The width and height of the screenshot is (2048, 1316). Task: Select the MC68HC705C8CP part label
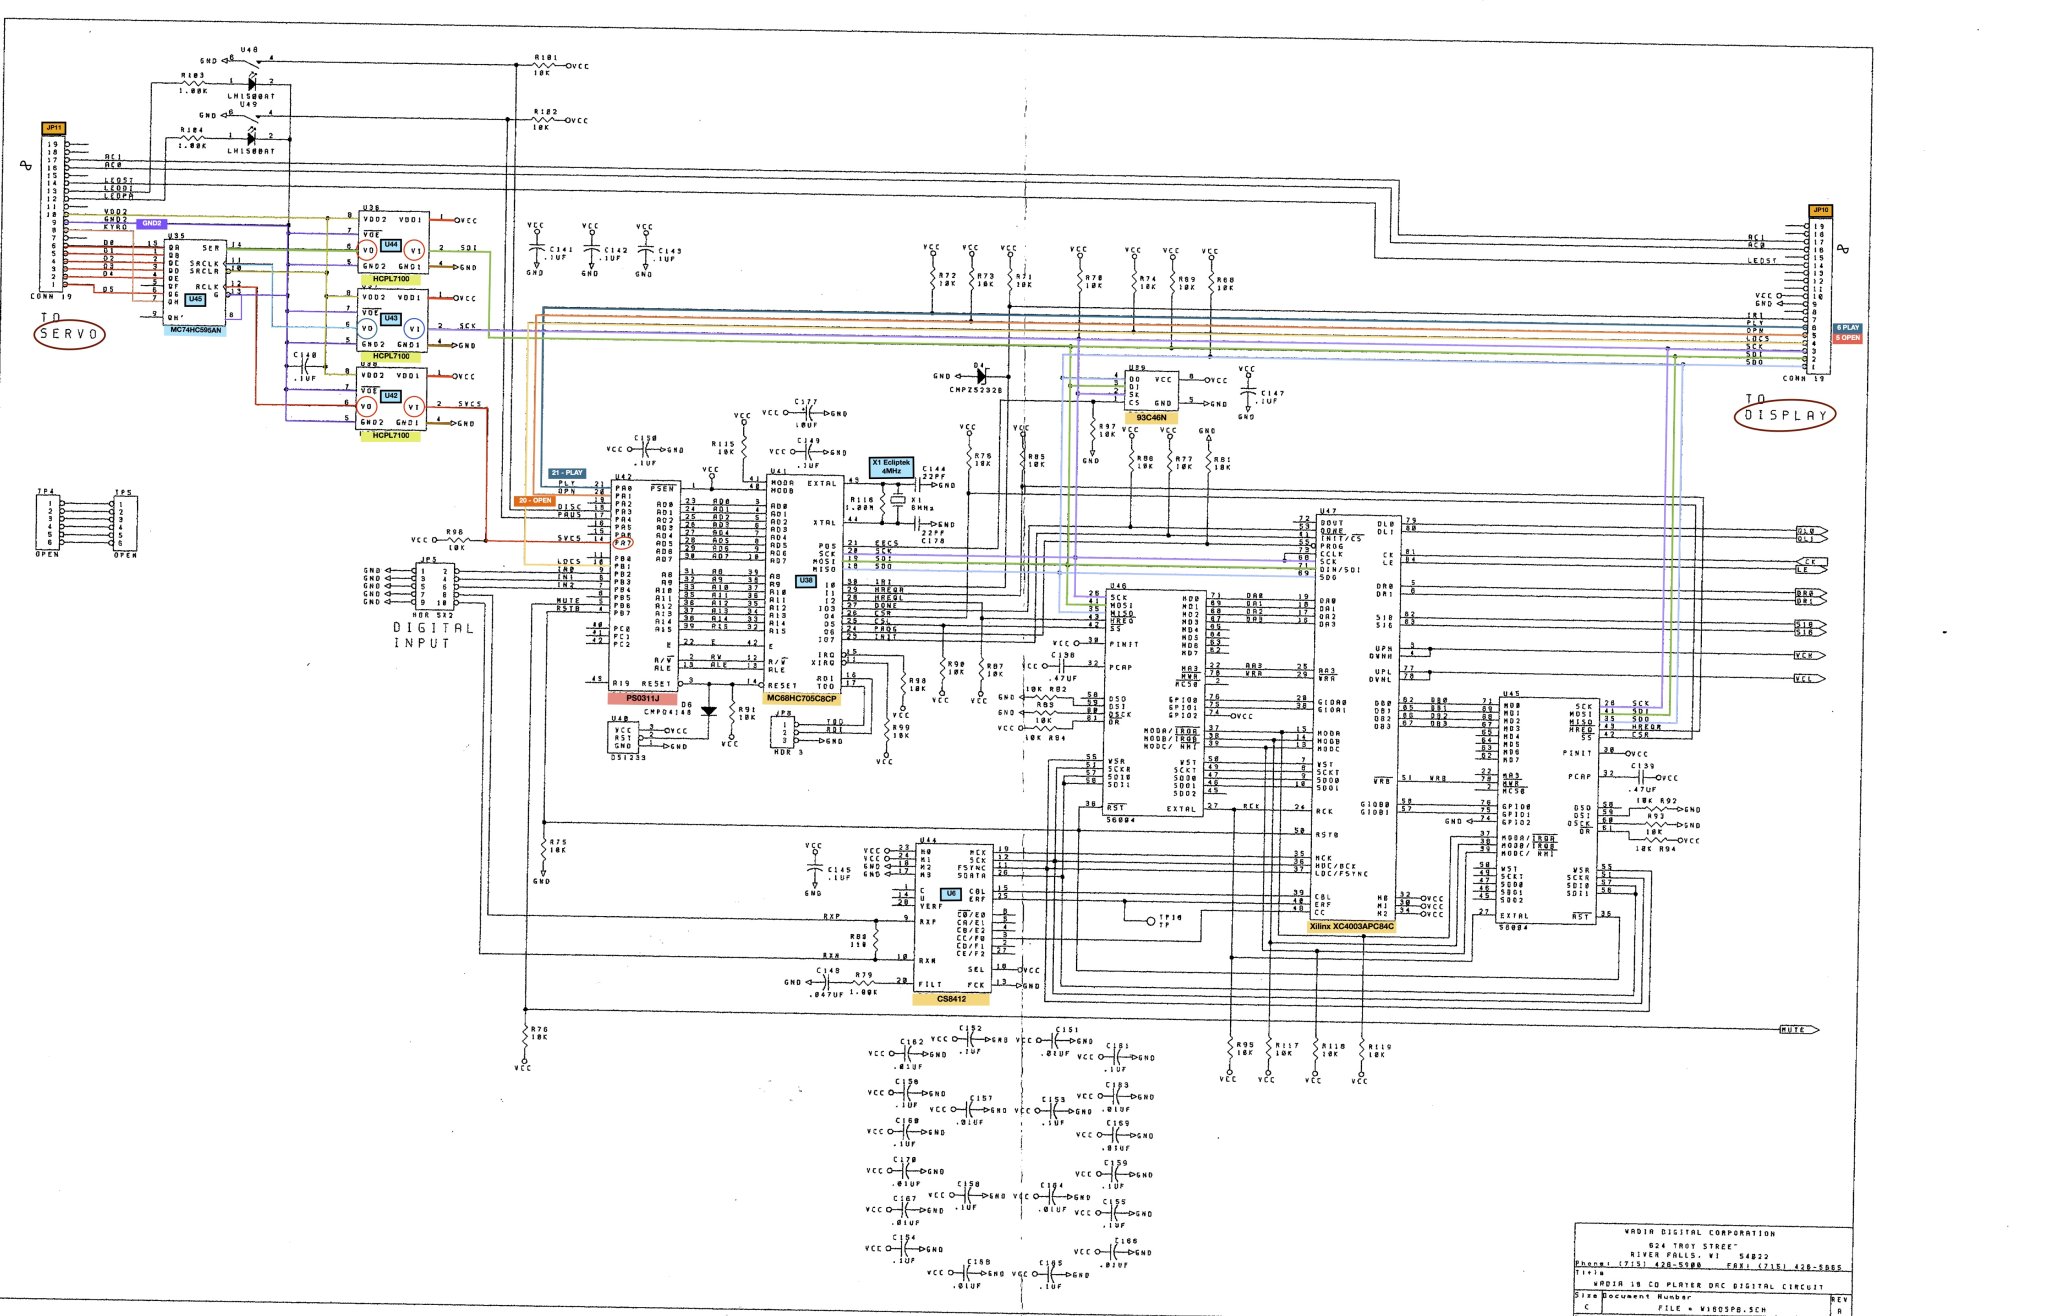point(801,698)
